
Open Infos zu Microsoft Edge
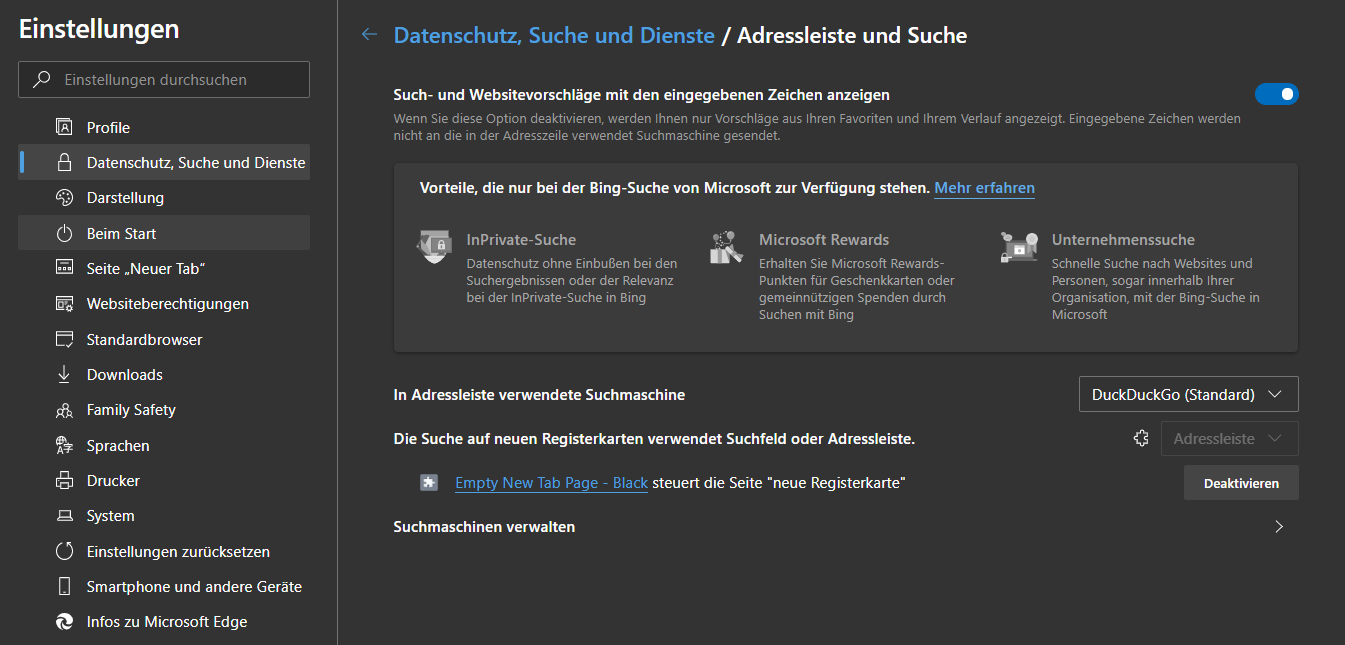click(x=164, y=622)
